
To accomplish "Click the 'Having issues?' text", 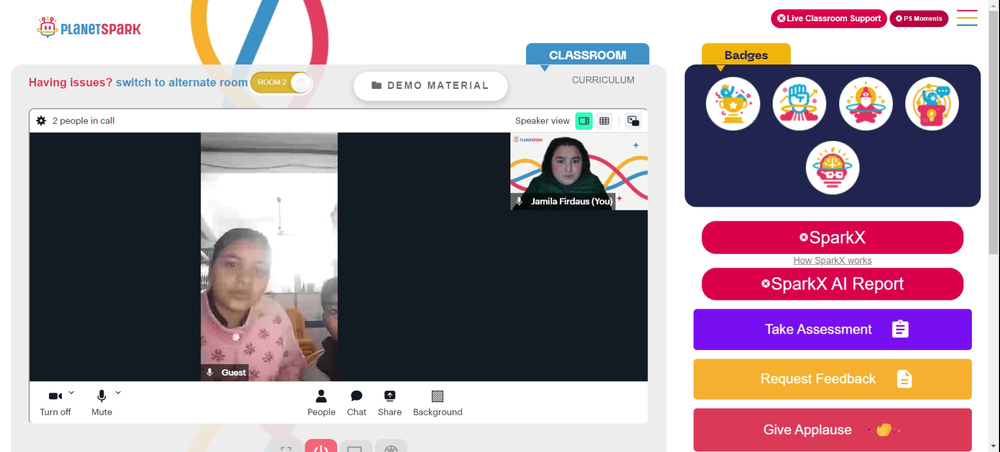I will click(x=70, y=82).
